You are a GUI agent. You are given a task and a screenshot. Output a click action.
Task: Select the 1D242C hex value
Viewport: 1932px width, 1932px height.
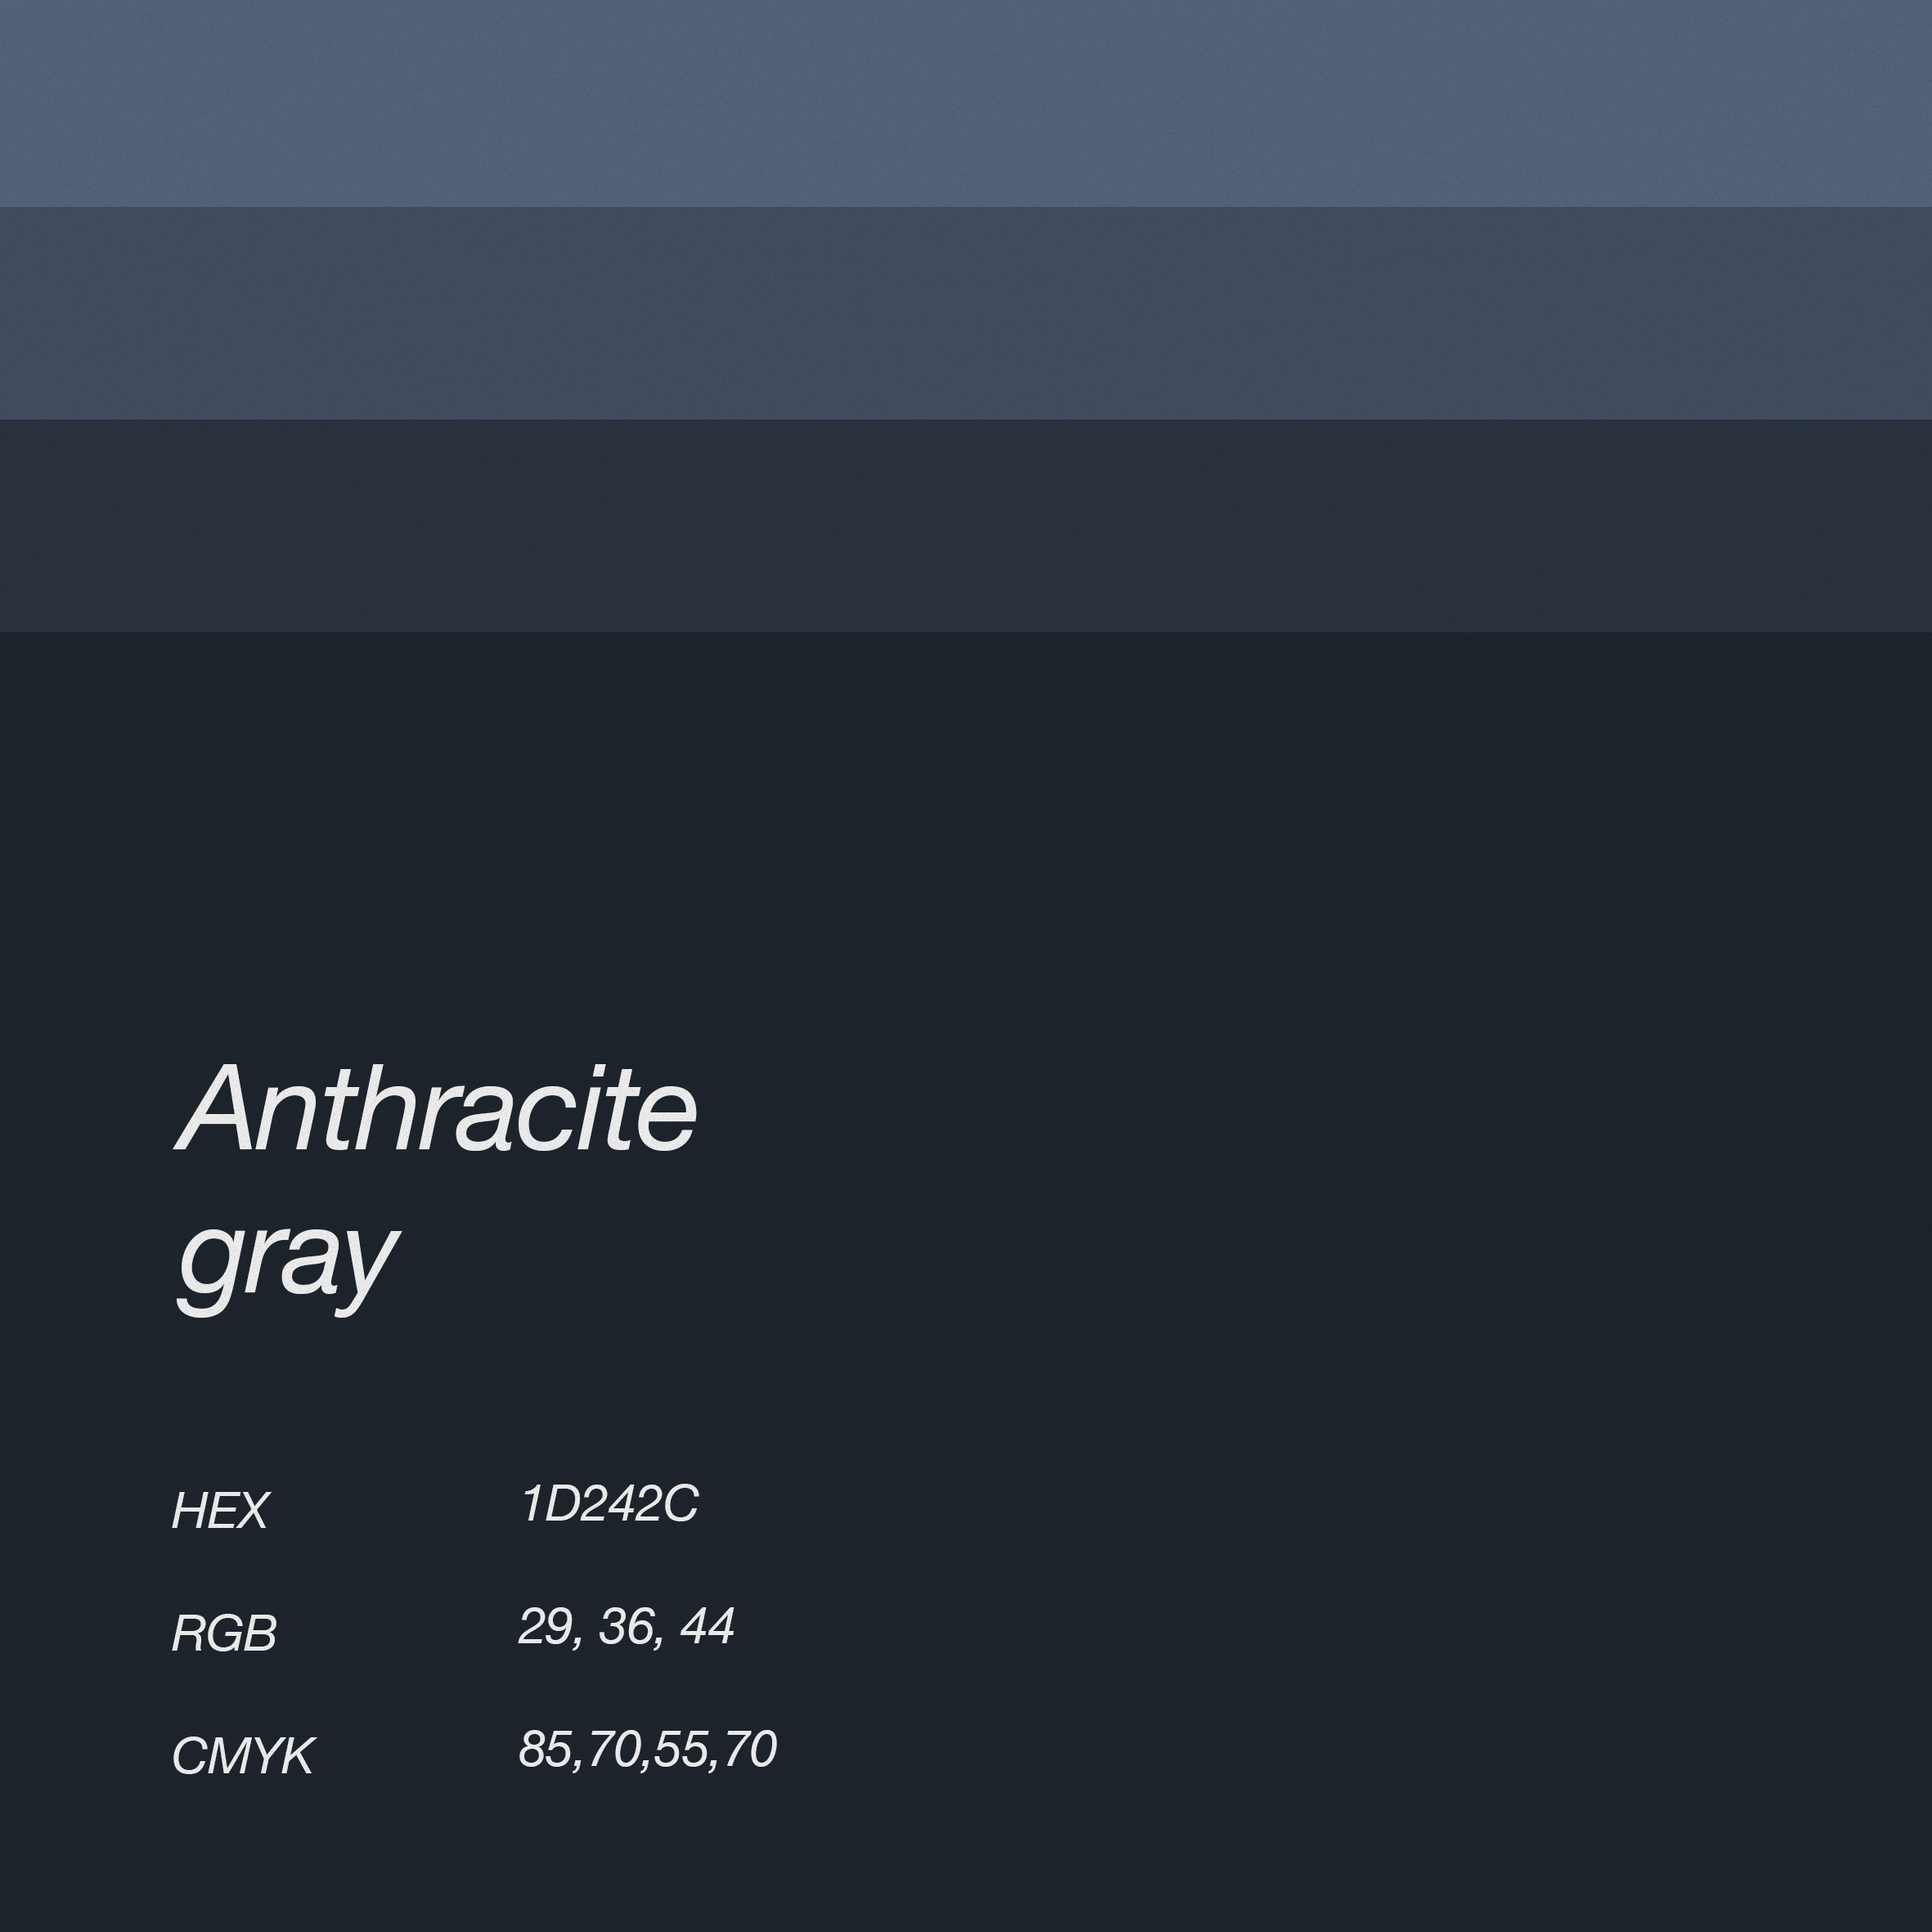click(609, 1504)
